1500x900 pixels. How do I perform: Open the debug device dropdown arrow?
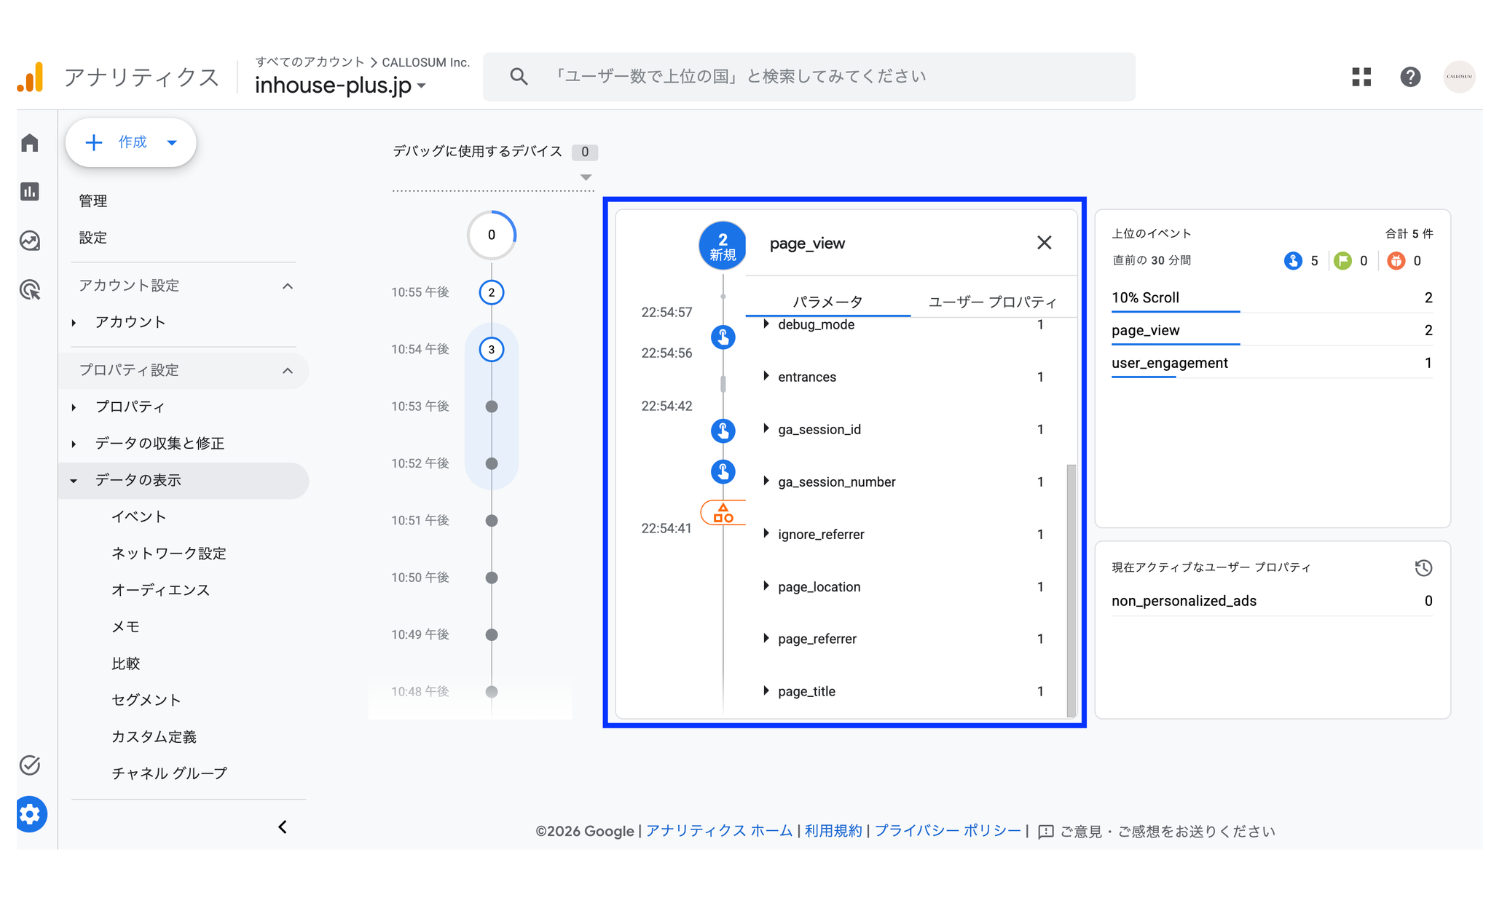(x=586, y=177)
